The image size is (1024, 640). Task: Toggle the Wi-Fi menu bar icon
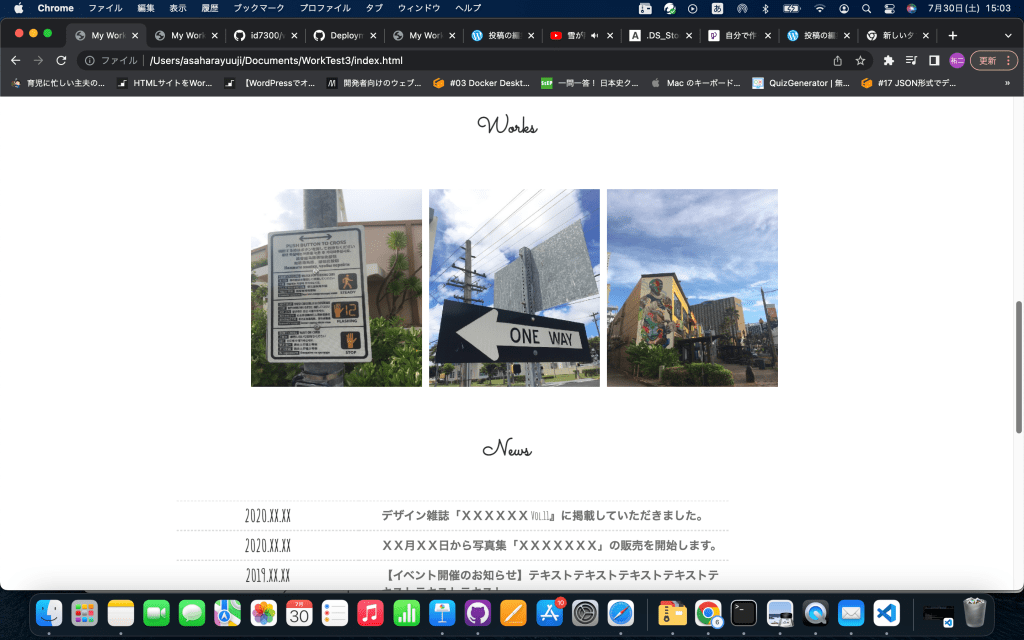tap(820, 8)
